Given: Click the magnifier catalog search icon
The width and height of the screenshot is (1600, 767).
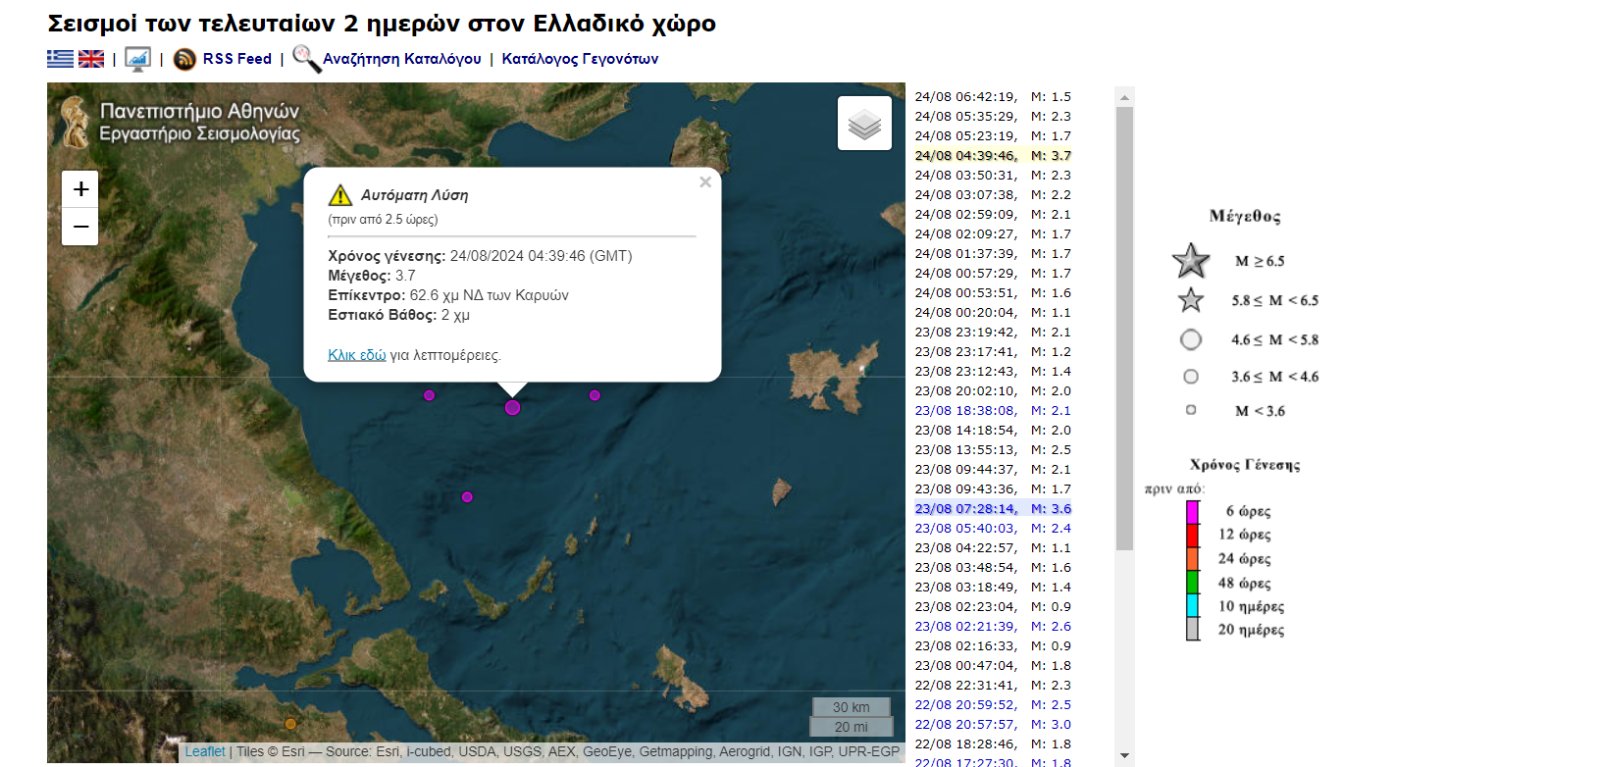Looking at the screenshot, I should (306, 59).
